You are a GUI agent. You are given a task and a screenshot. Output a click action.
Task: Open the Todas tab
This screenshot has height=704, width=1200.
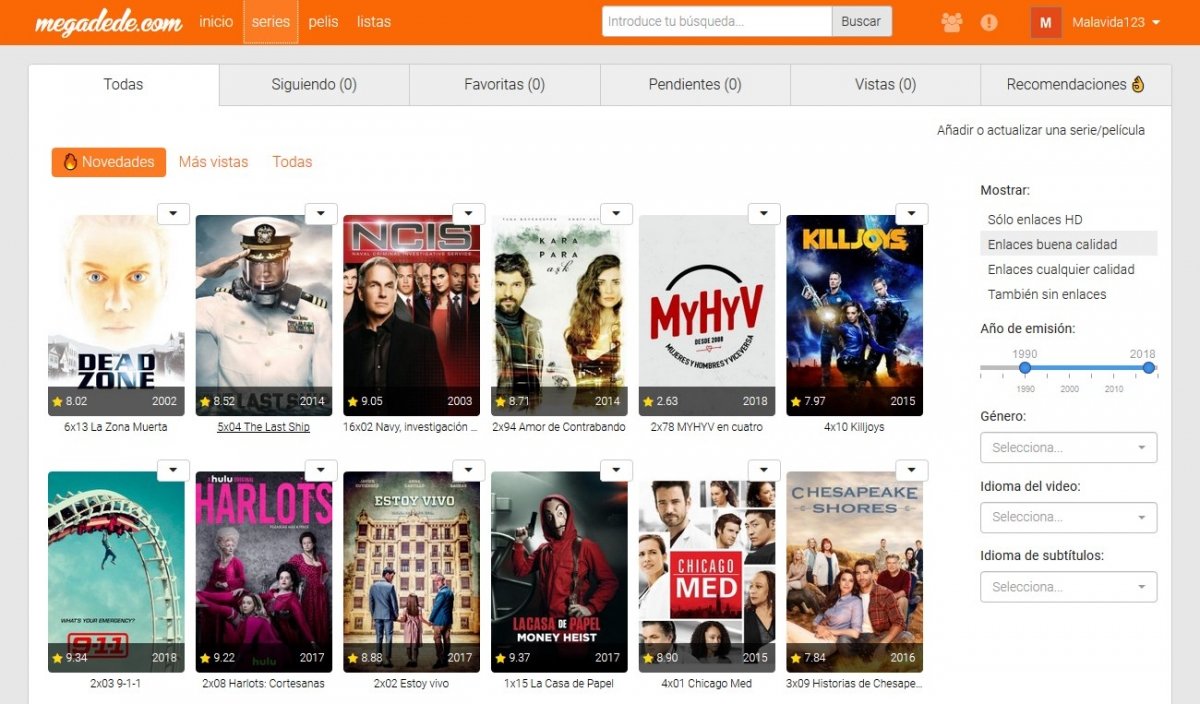pos(124,84)
